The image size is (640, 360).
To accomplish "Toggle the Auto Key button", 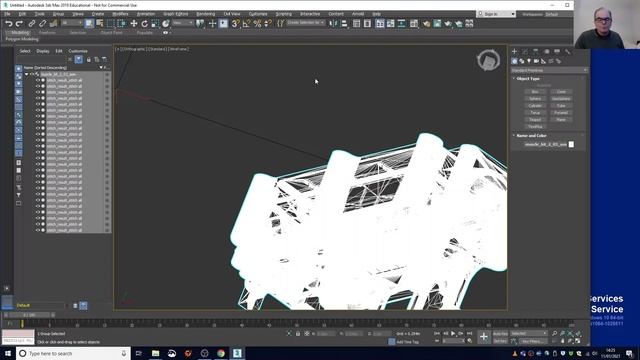I will [500, 333].
